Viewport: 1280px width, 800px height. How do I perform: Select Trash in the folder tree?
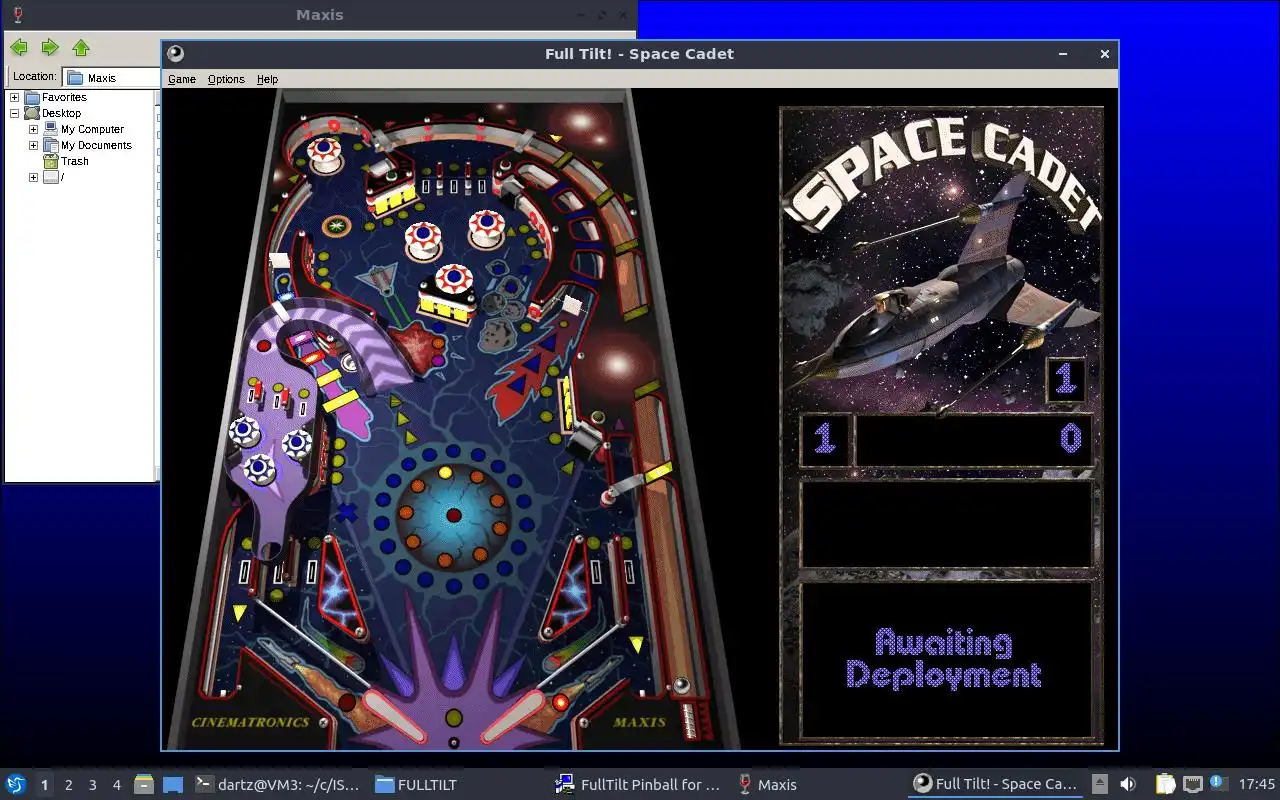pos(74,161)
